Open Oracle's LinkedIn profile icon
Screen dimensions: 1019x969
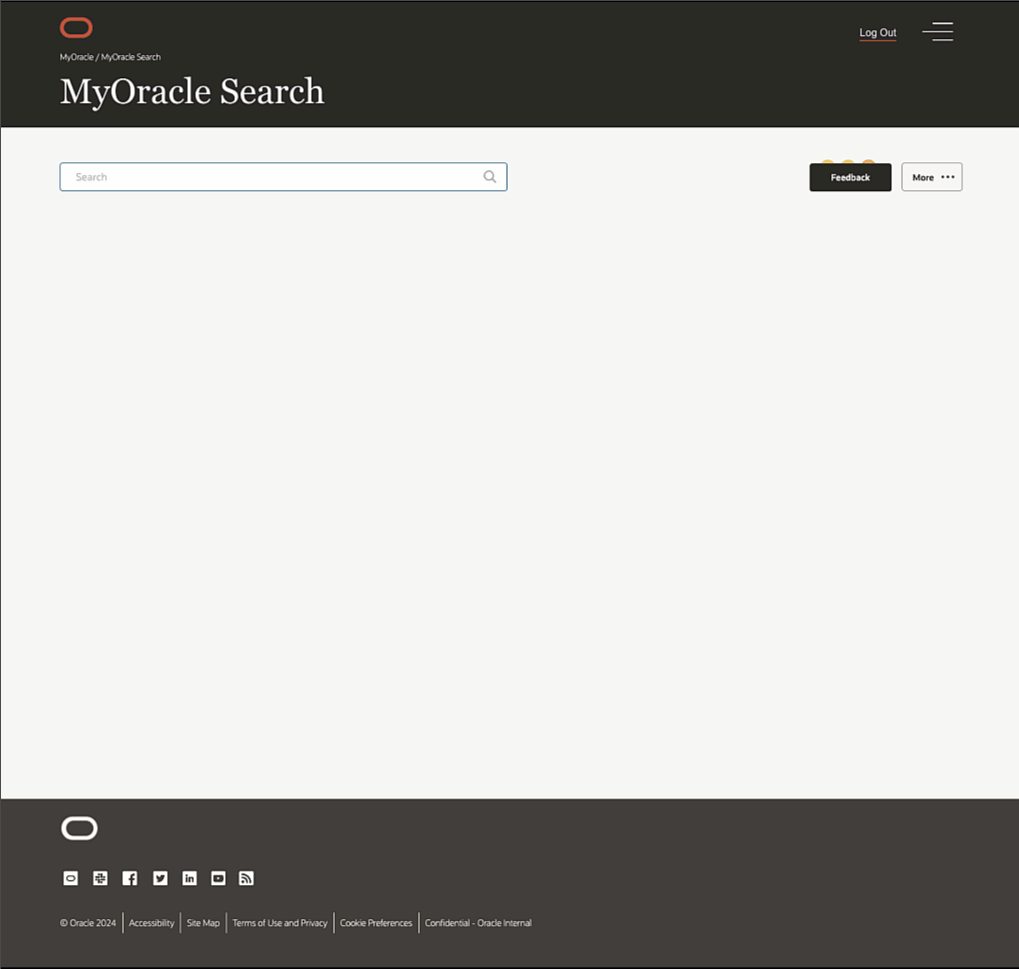[x=188, y=878]
